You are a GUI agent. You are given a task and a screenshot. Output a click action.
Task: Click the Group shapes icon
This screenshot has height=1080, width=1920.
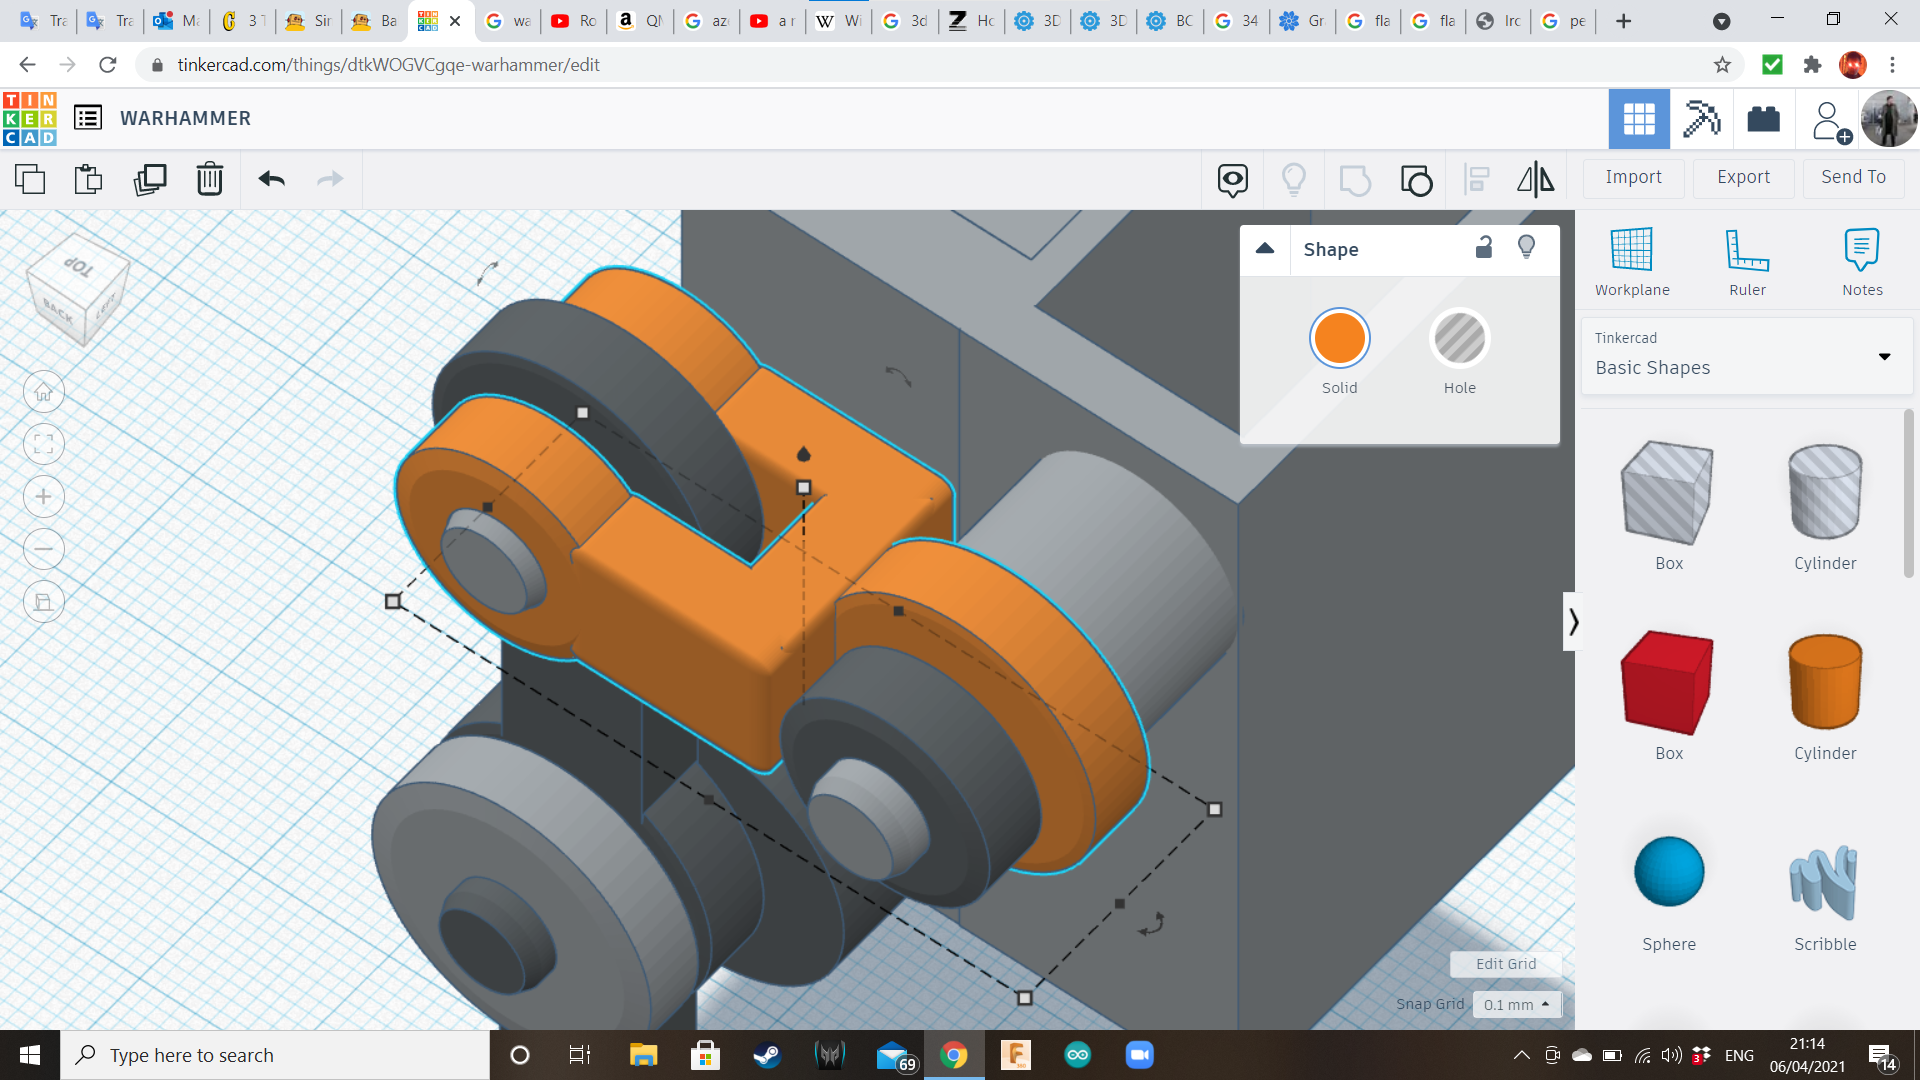pyautogui.click(x=1355, y=180)
